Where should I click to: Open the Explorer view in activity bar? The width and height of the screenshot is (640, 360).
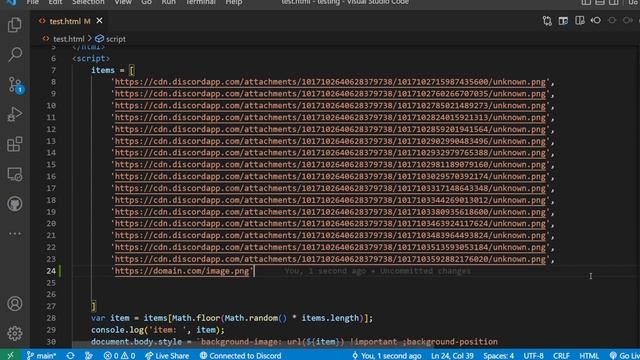pos(15,25)
